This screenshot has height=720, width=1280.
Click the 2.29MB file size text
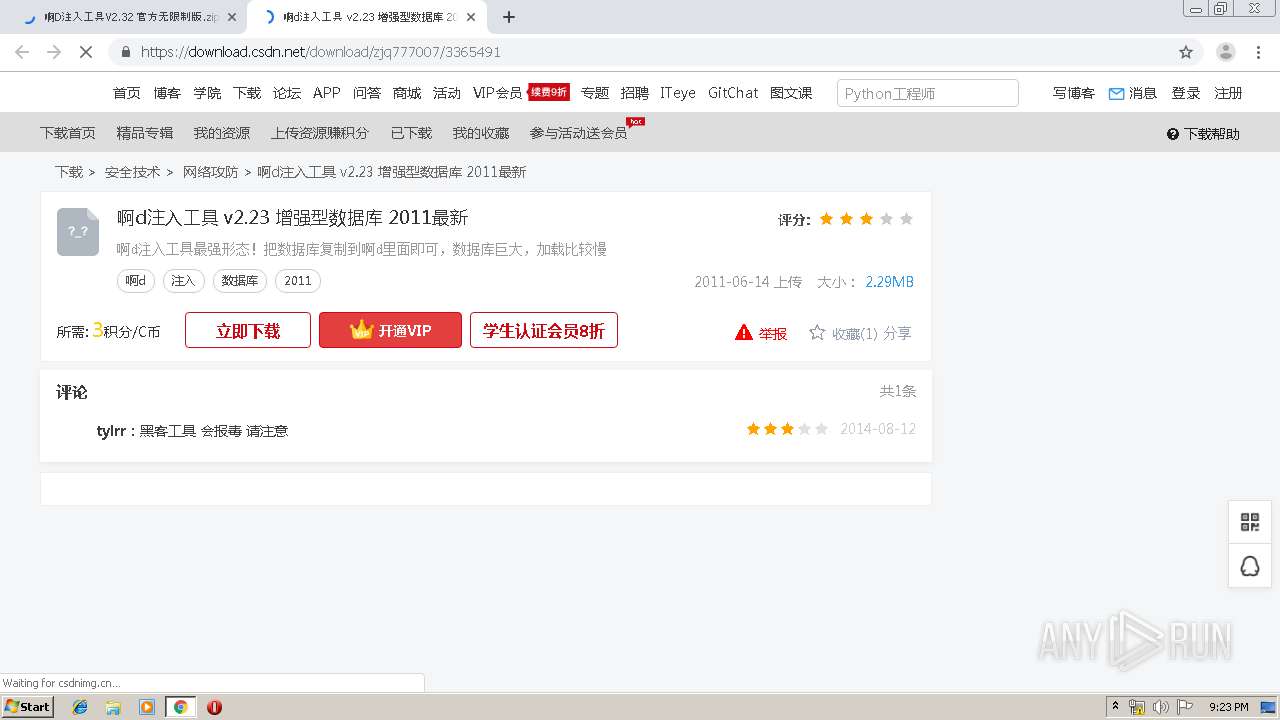[x=889, y=282]
